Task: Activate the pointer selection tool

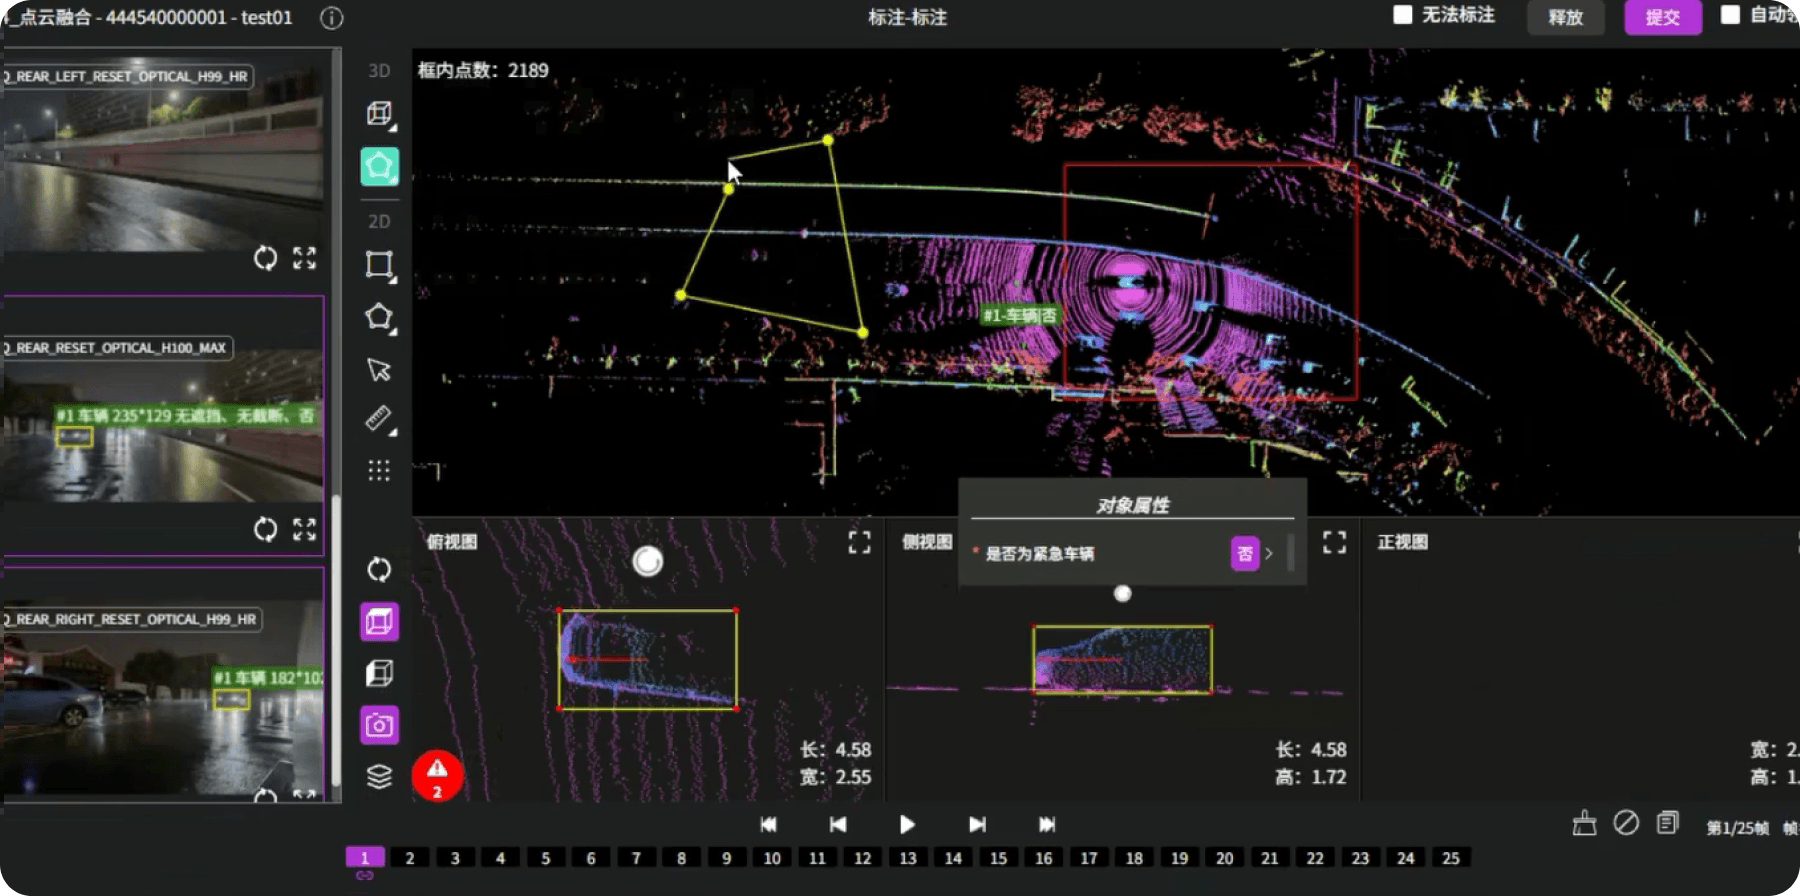Action: tap(379, 369)
